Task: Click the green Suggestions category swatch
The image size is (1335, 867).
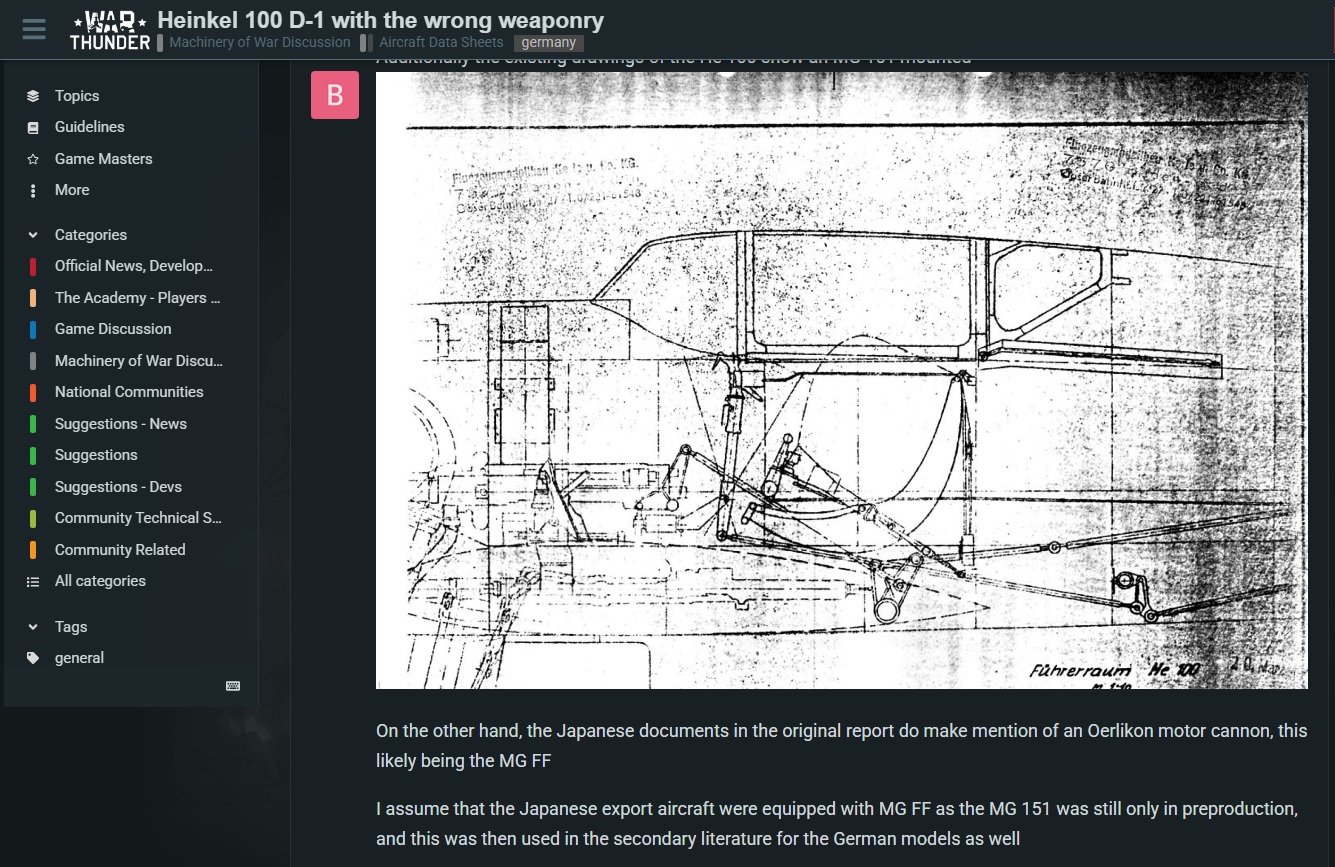Action: pos(33,455)
